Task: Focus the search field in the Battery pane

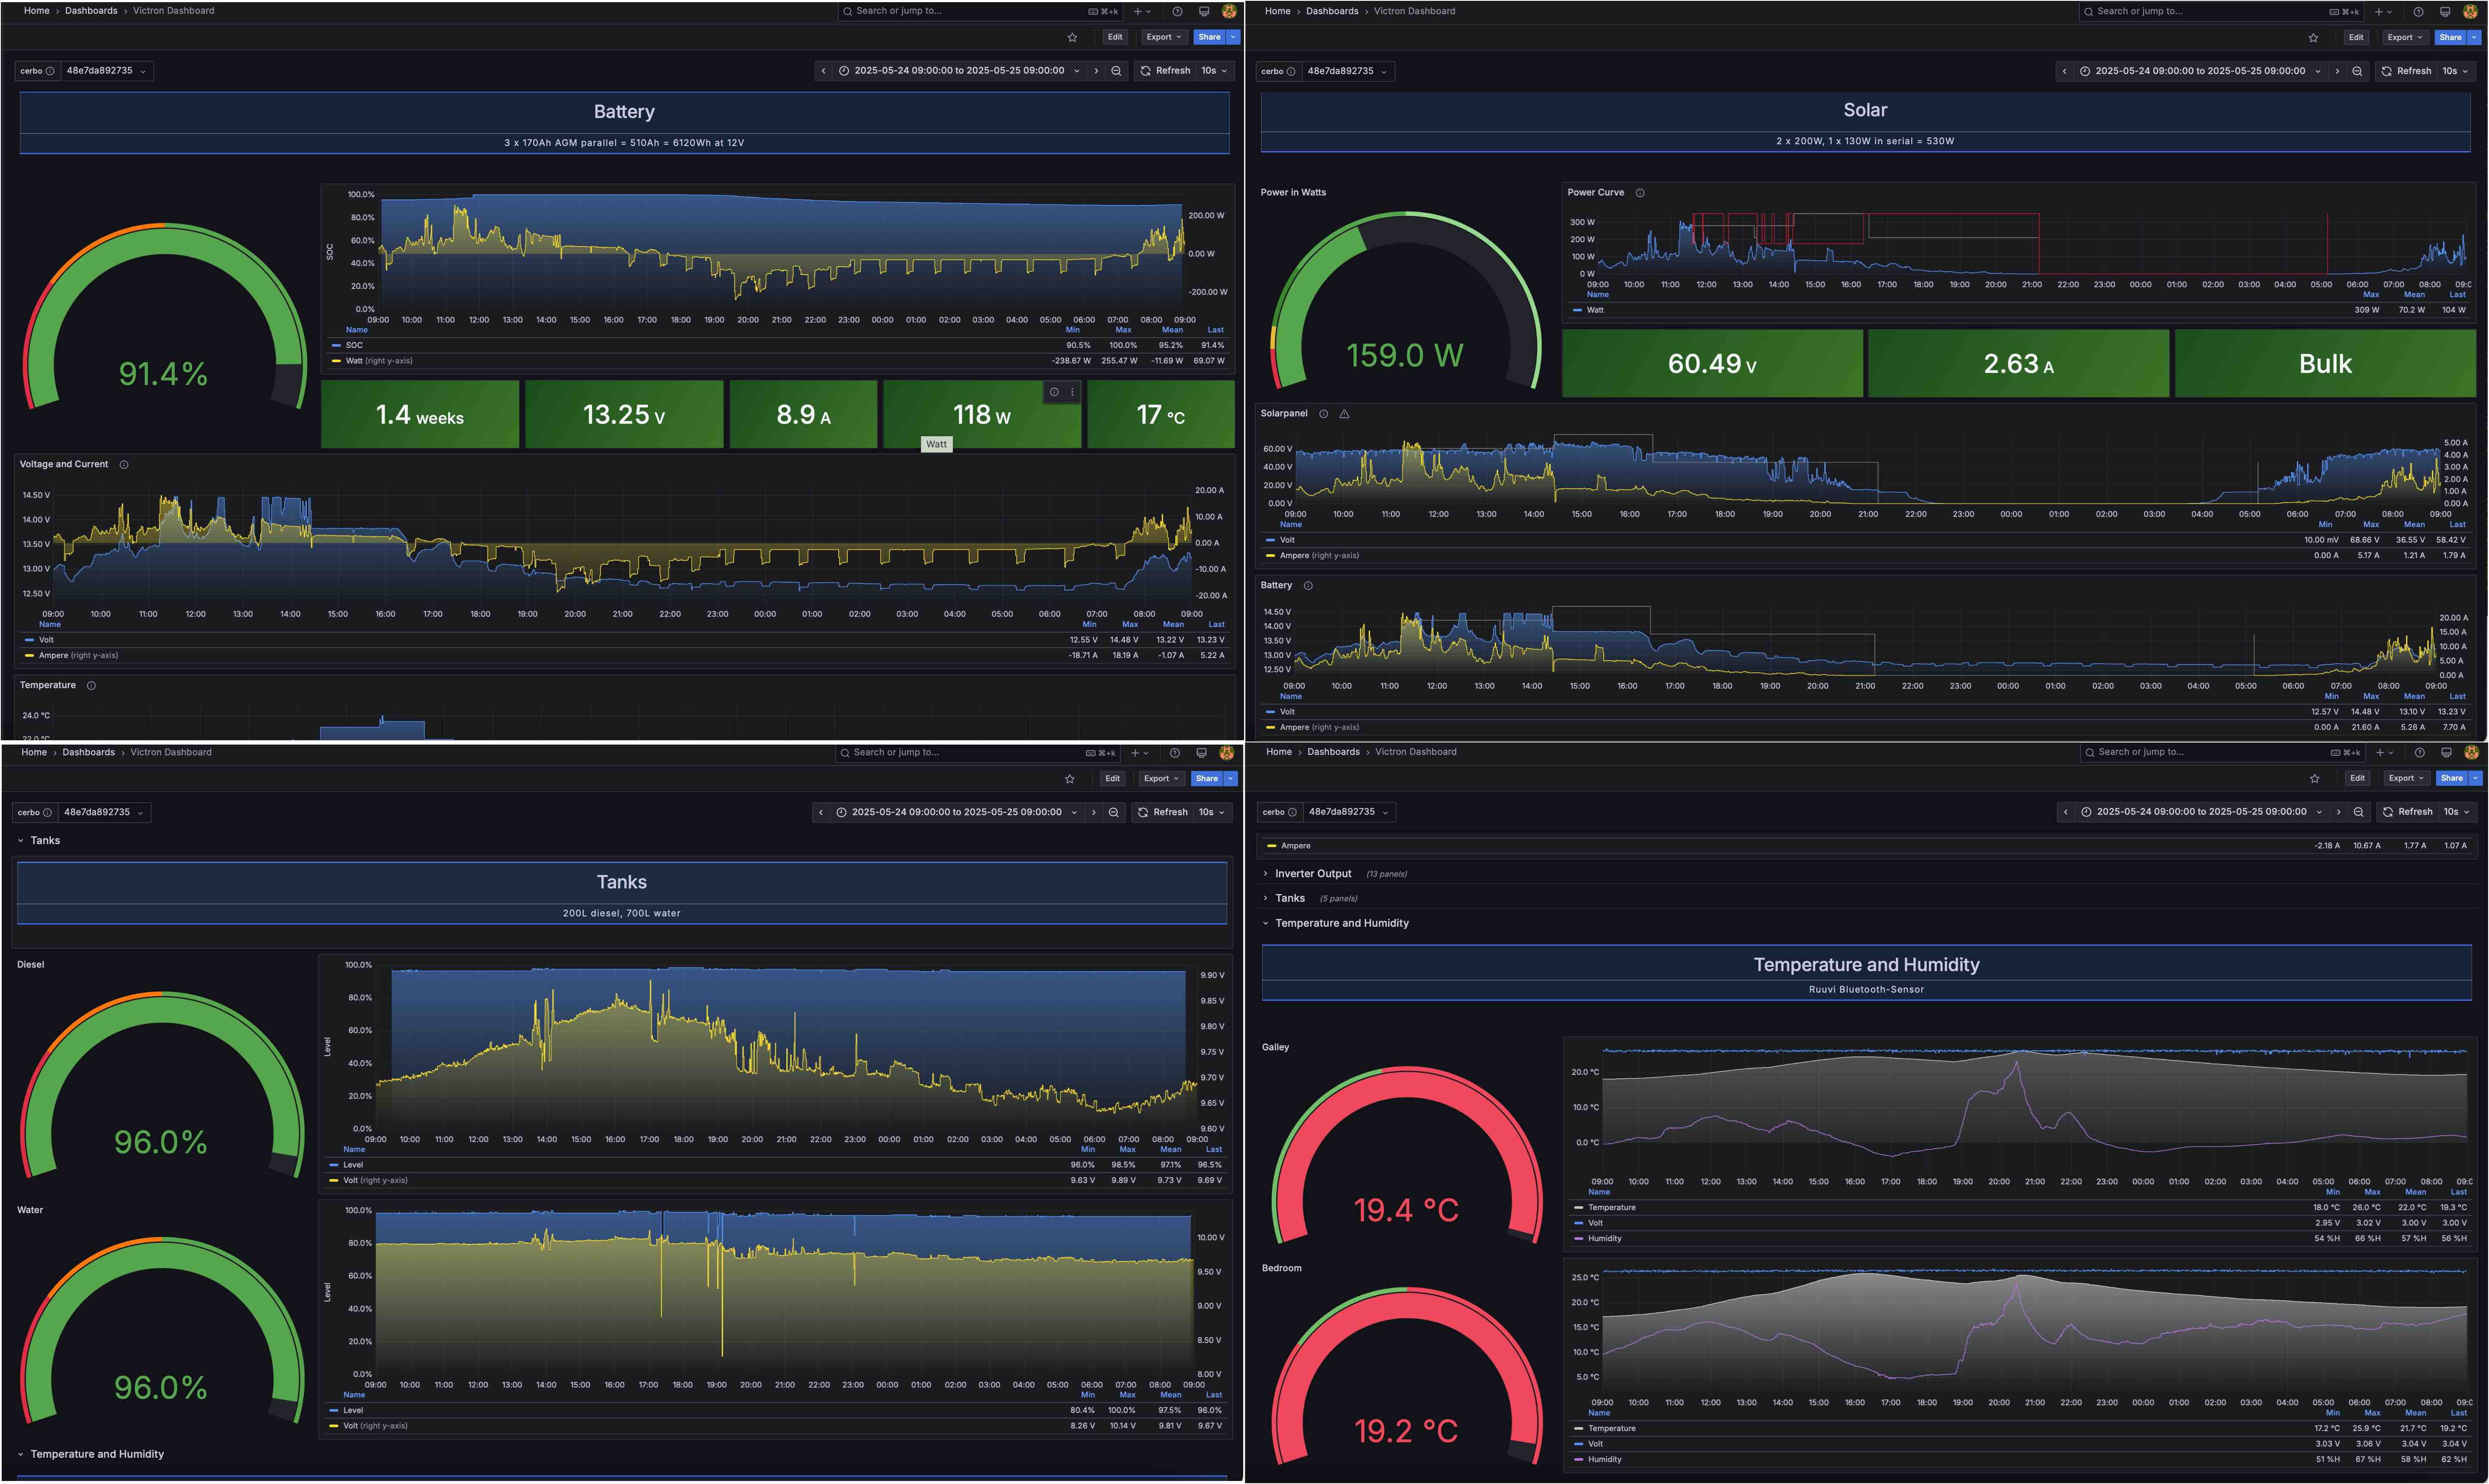Action: 980,11
